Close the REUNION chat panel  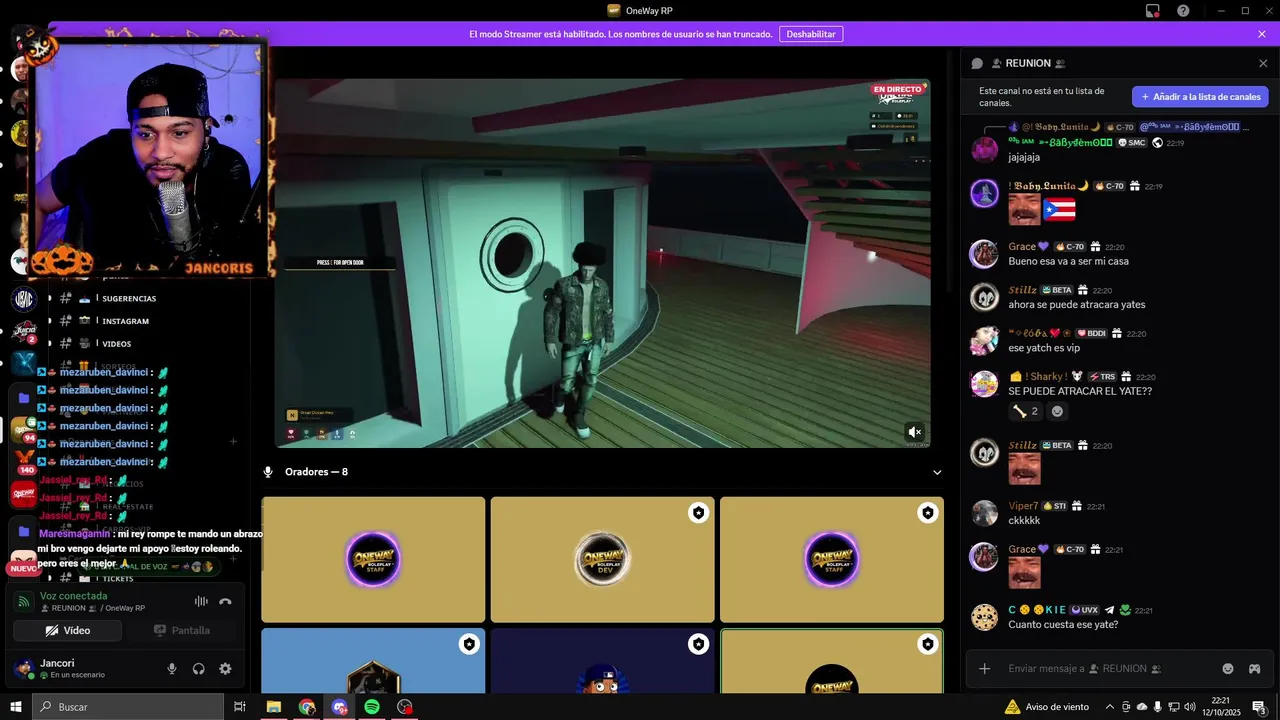click(1263, 63)
